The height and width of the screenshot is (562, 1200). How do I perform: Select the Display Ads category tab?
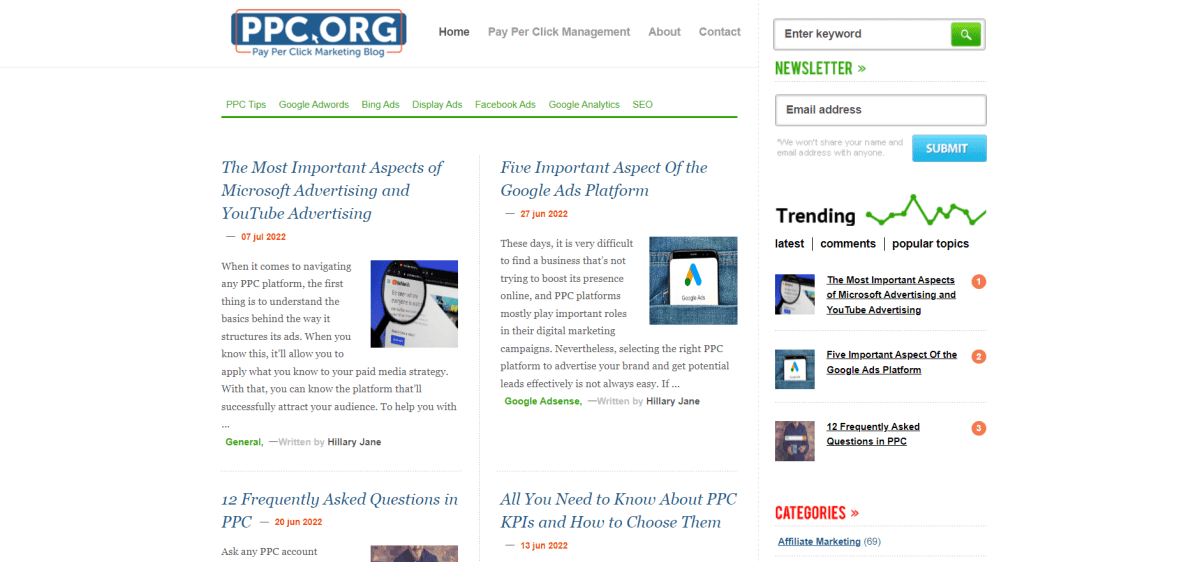437,104
